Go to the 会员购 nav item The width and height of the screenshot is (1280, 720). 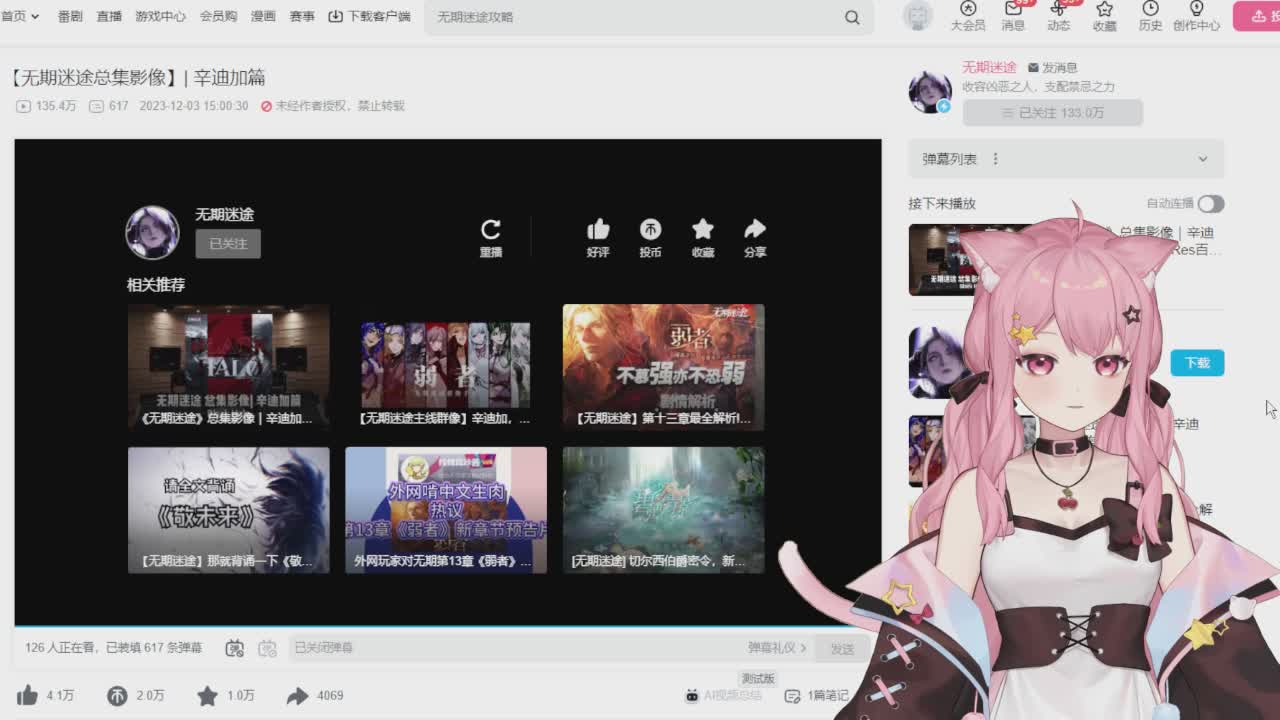click(x=218, y=16)
